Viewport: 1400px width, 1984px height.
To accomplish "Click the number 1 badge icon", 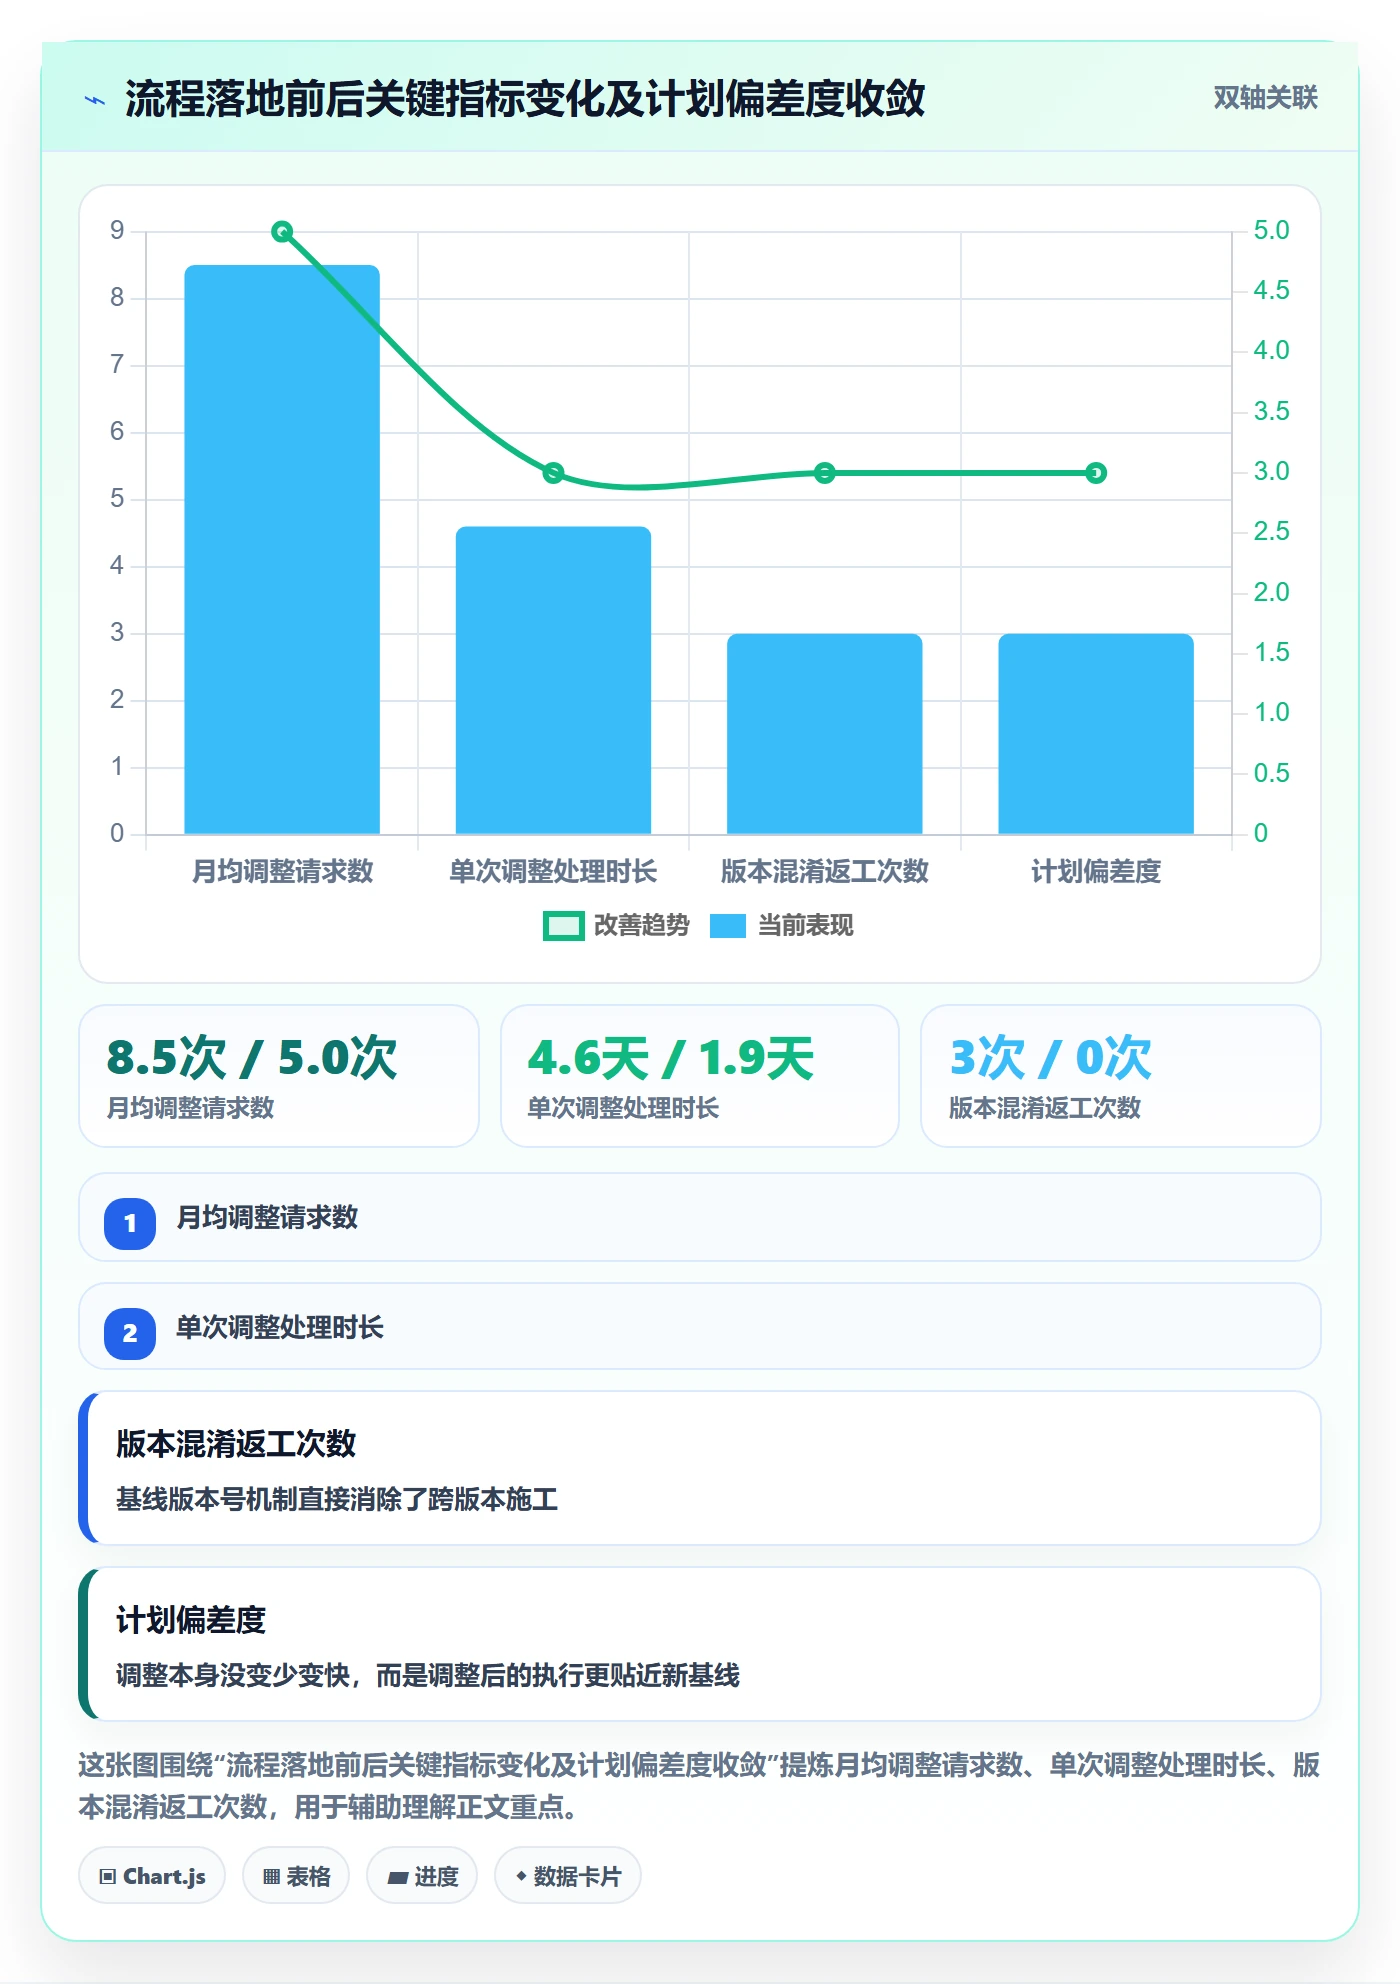I will 130,1223.
